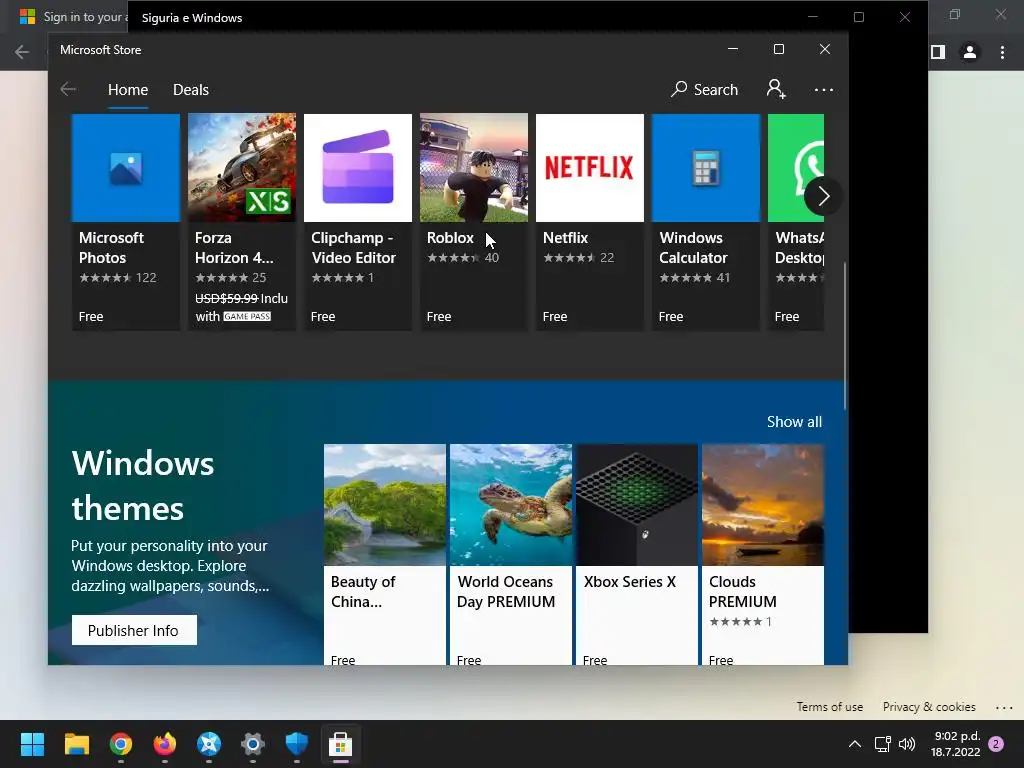Open the Windows Start menu

(32, 744)
